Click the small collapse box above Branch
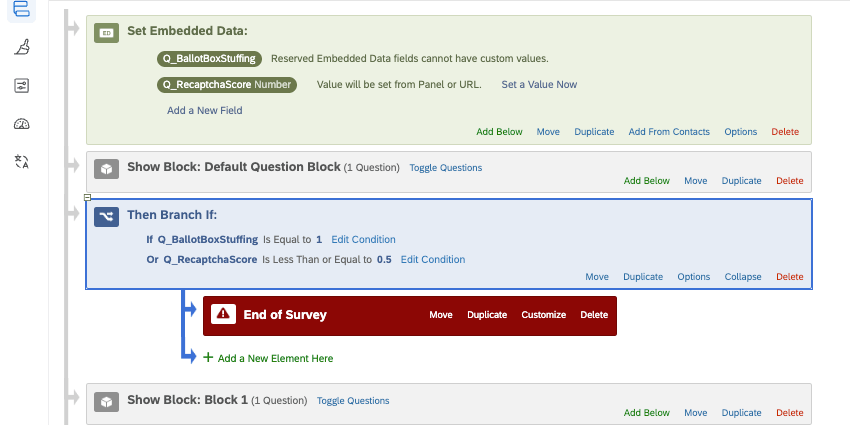Image resolution: width=850 pixels, height=425 pixels. point(88,198)
